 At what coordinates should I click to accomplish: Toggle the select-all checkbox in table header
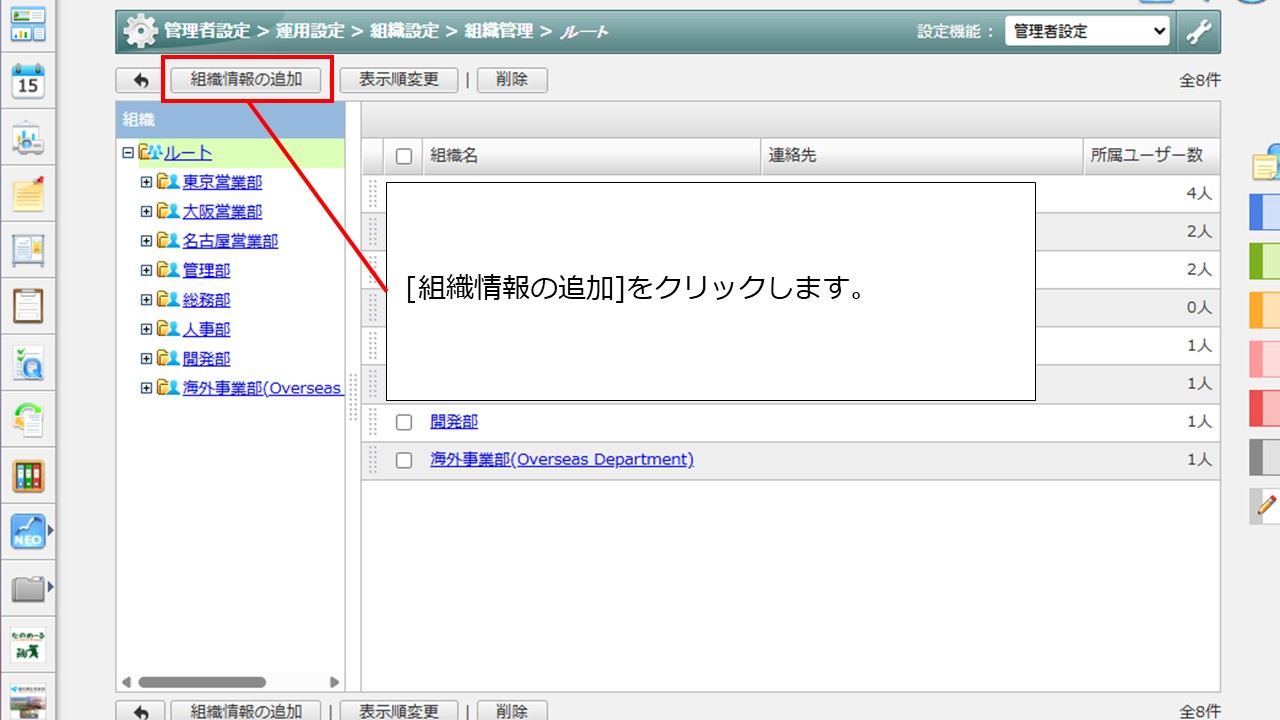[x=404, y=156]
